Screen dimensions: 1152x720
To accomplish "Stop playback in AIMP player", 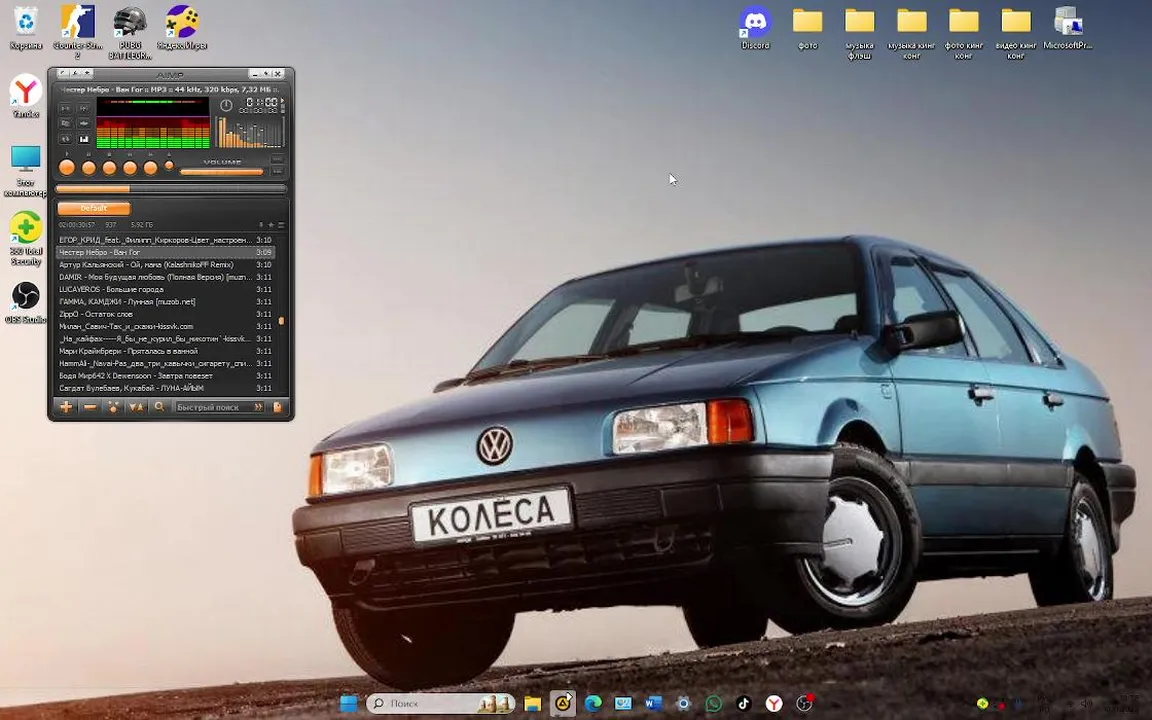I will (109, 168).
